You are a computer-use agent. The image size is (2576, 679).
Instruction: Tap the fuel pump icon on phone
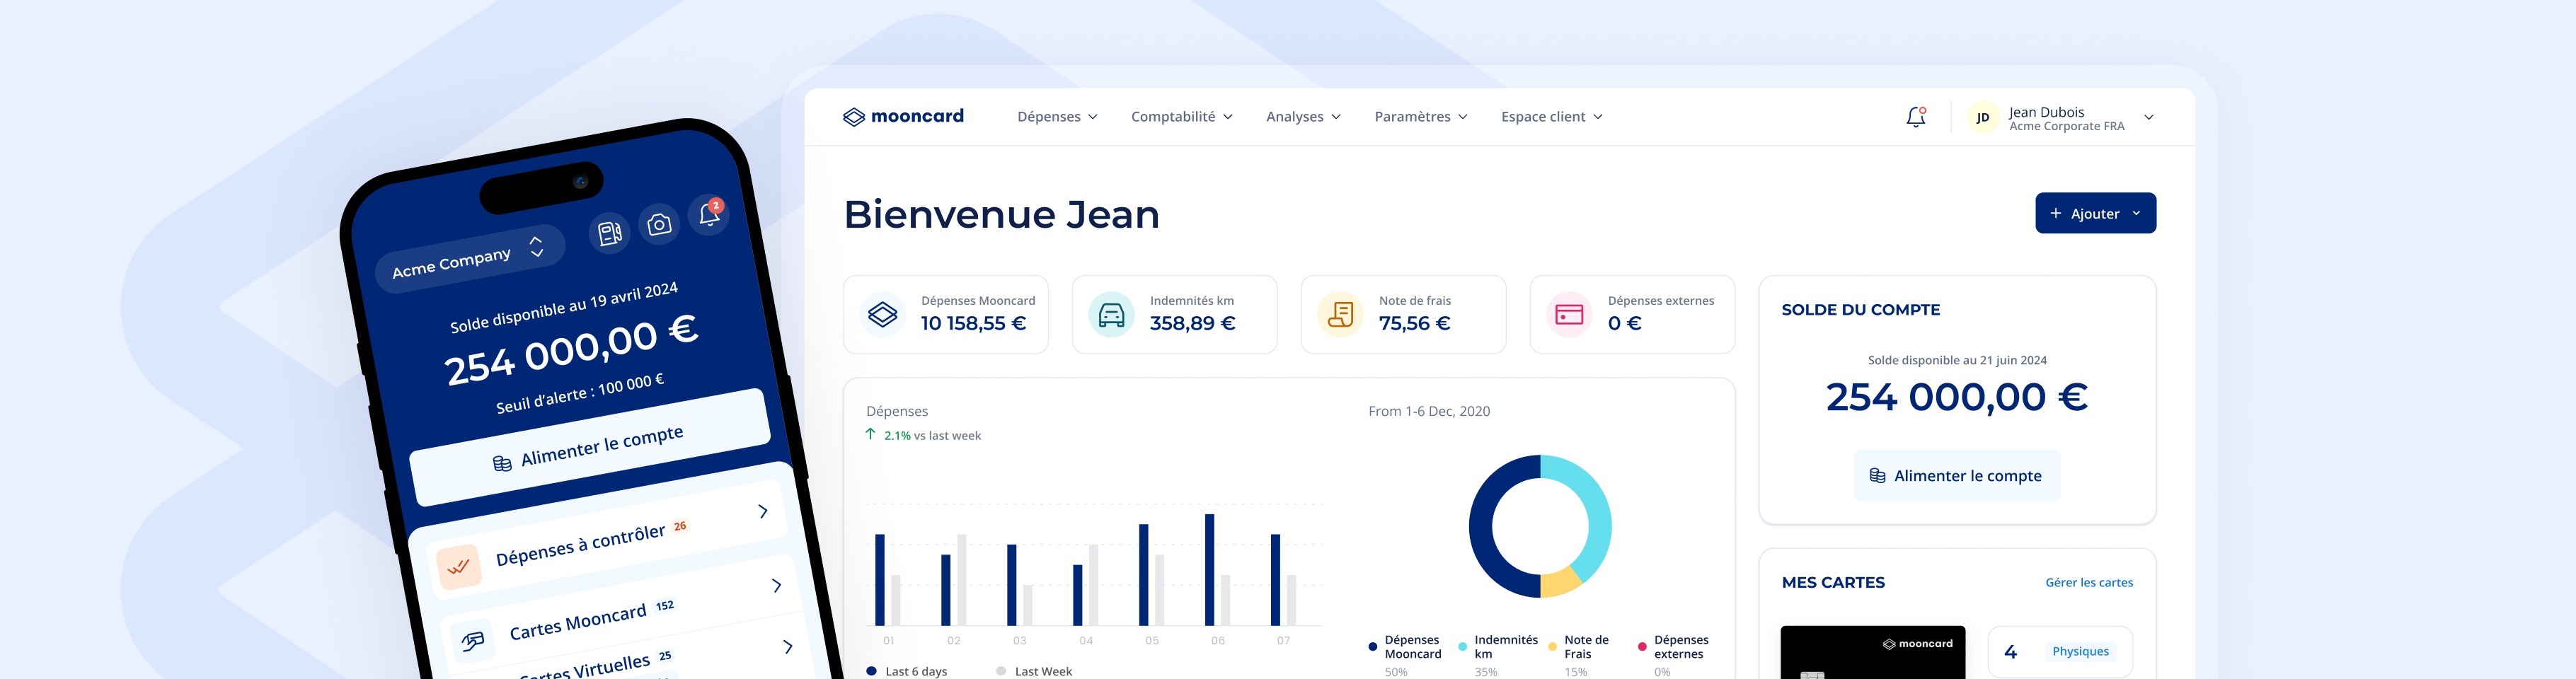pyautogui.click(x=609, y=234)
